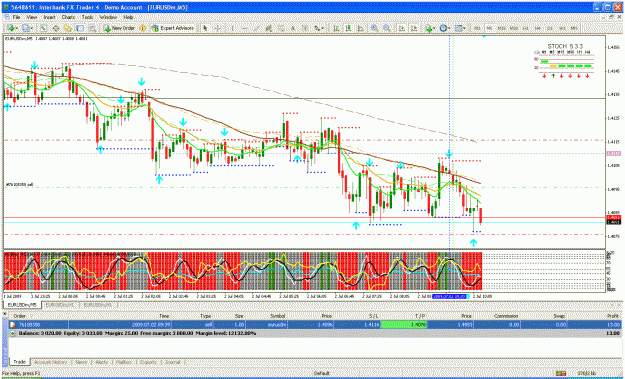Image resolution: width=625 pixels, height=379 pixels.
Task: Open the File menu
Action: click(16, 17)
